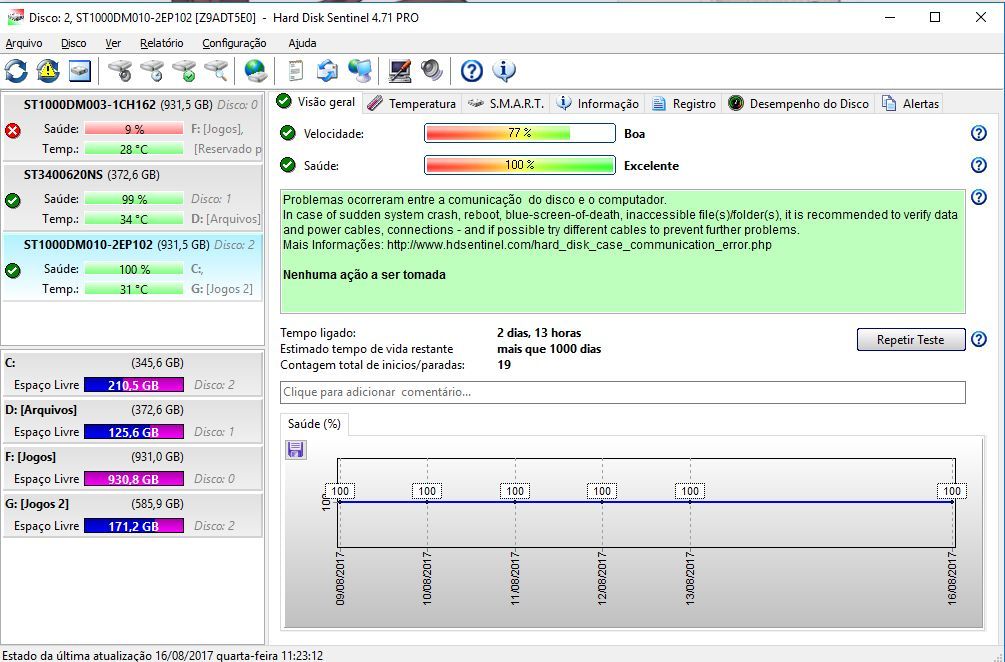Click the 930,8 GB free space bar
The height and width of the screenshot is (662, 1005).
pyautogui.click(x=134, y=479)
